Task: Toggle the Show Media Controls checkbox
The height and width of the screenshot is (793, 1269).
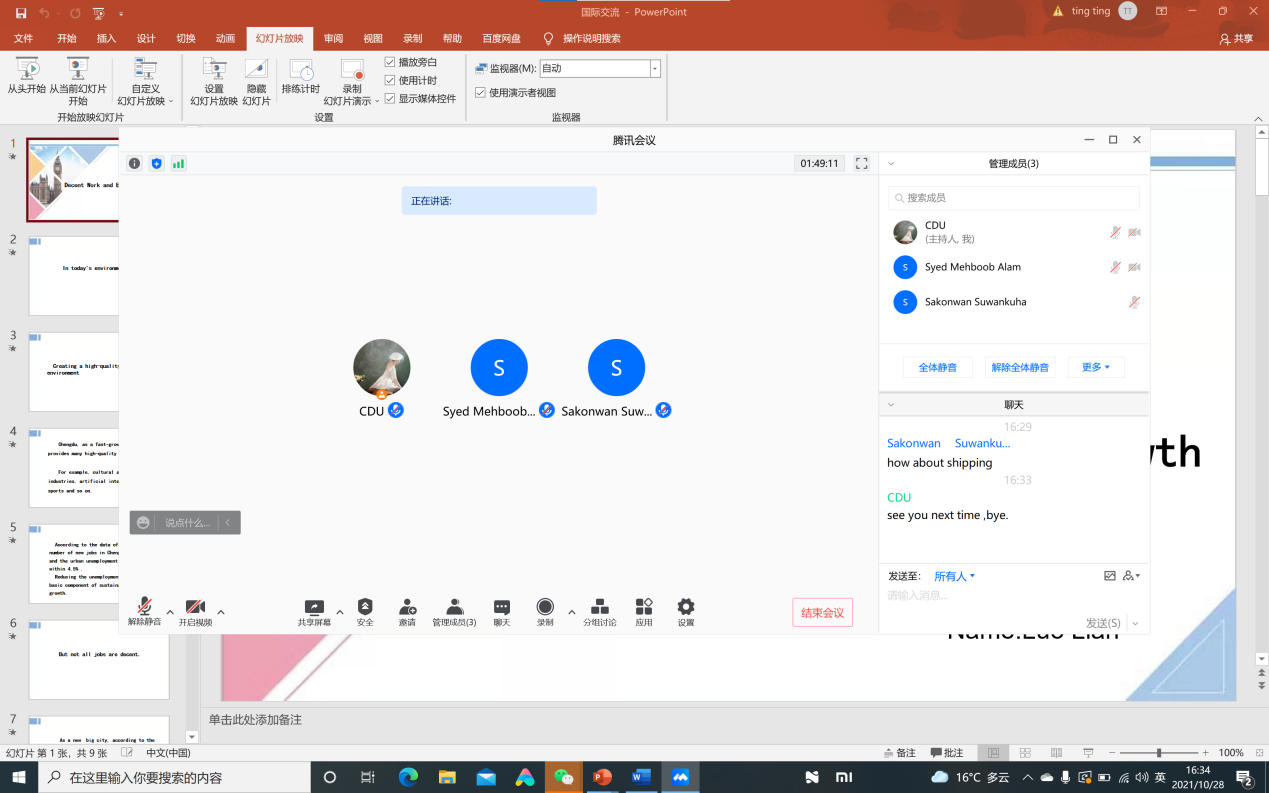Action: 390,98
